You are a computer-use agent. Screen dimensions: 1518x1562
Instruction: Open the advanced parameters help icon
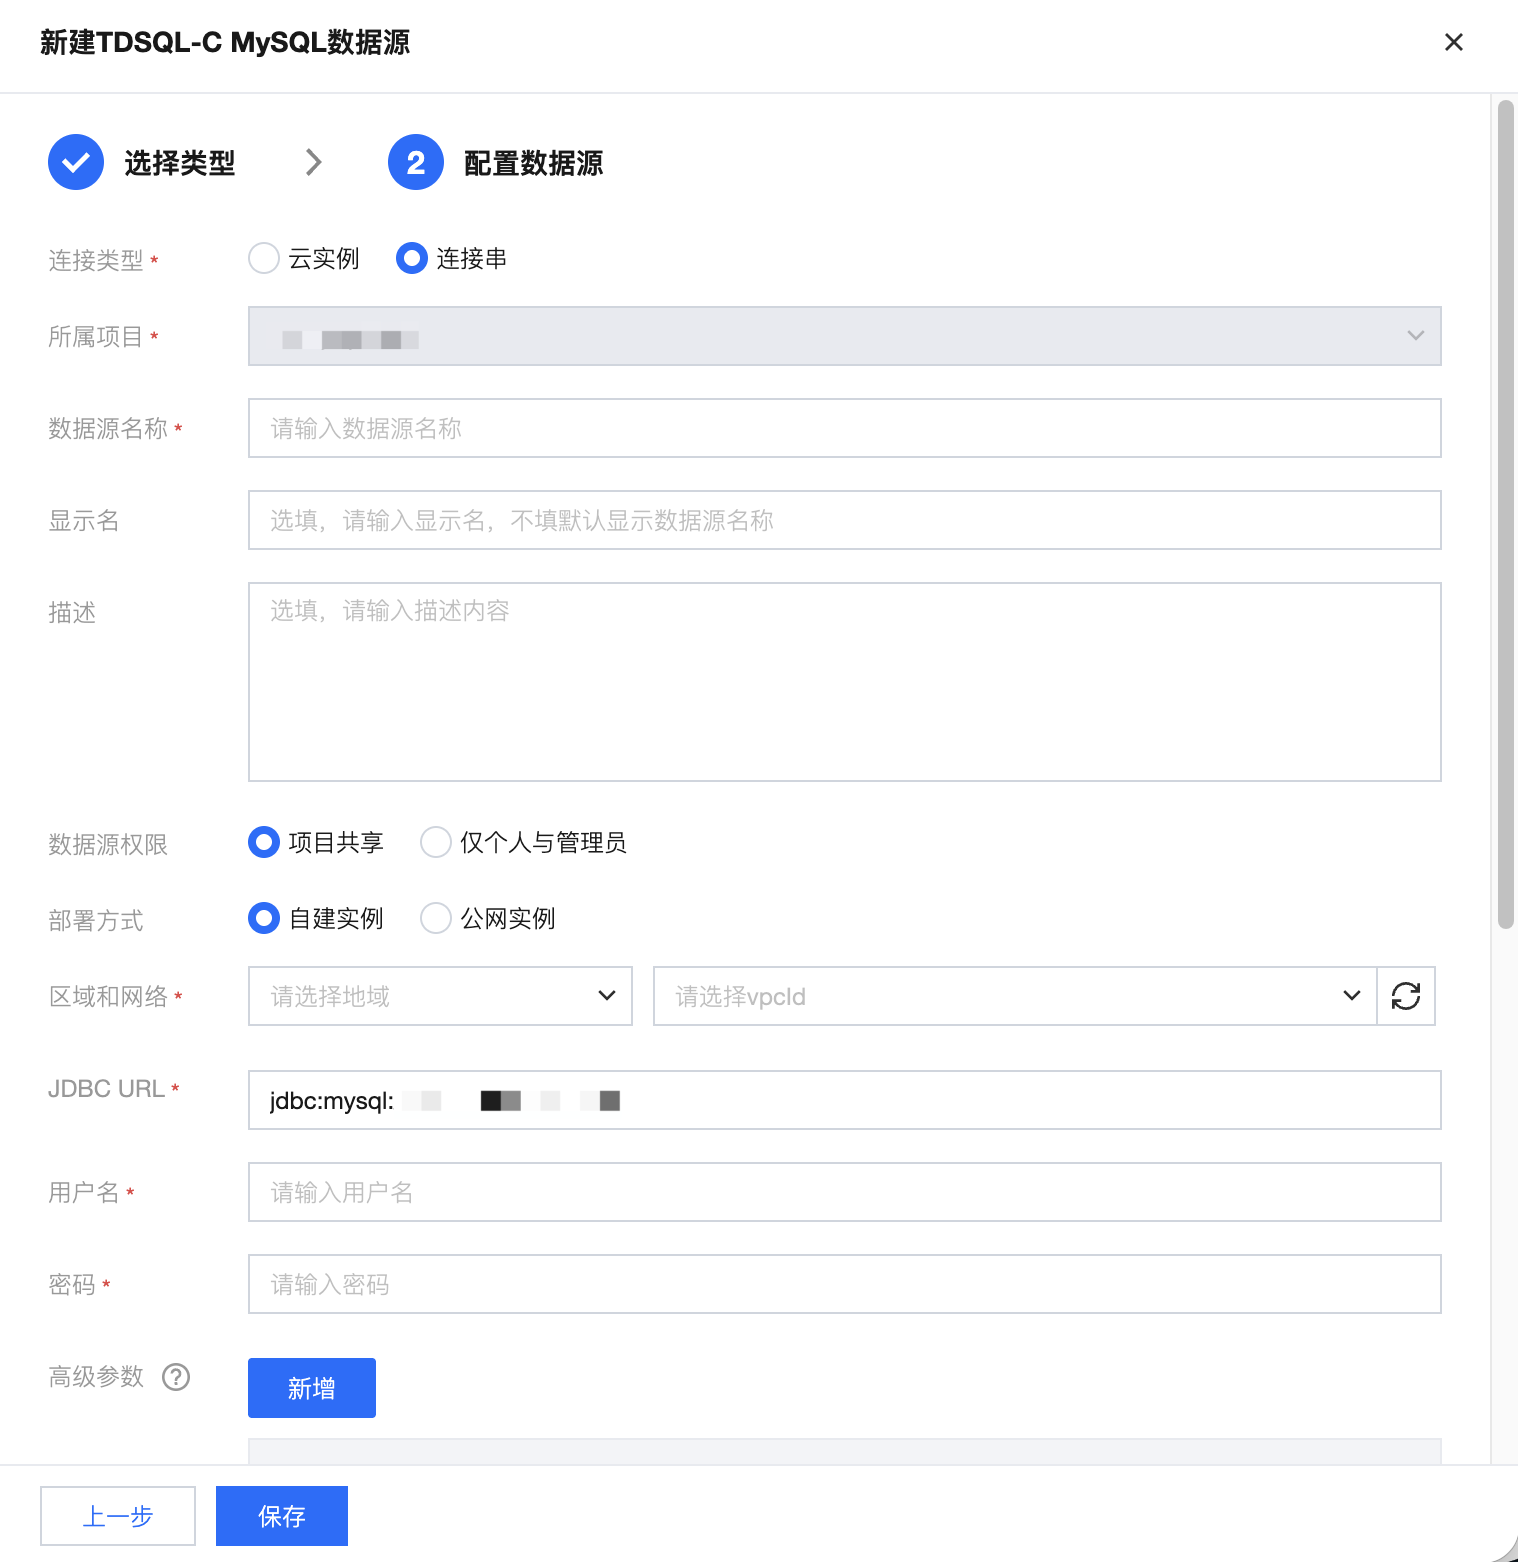click(x=176, y=1377)
